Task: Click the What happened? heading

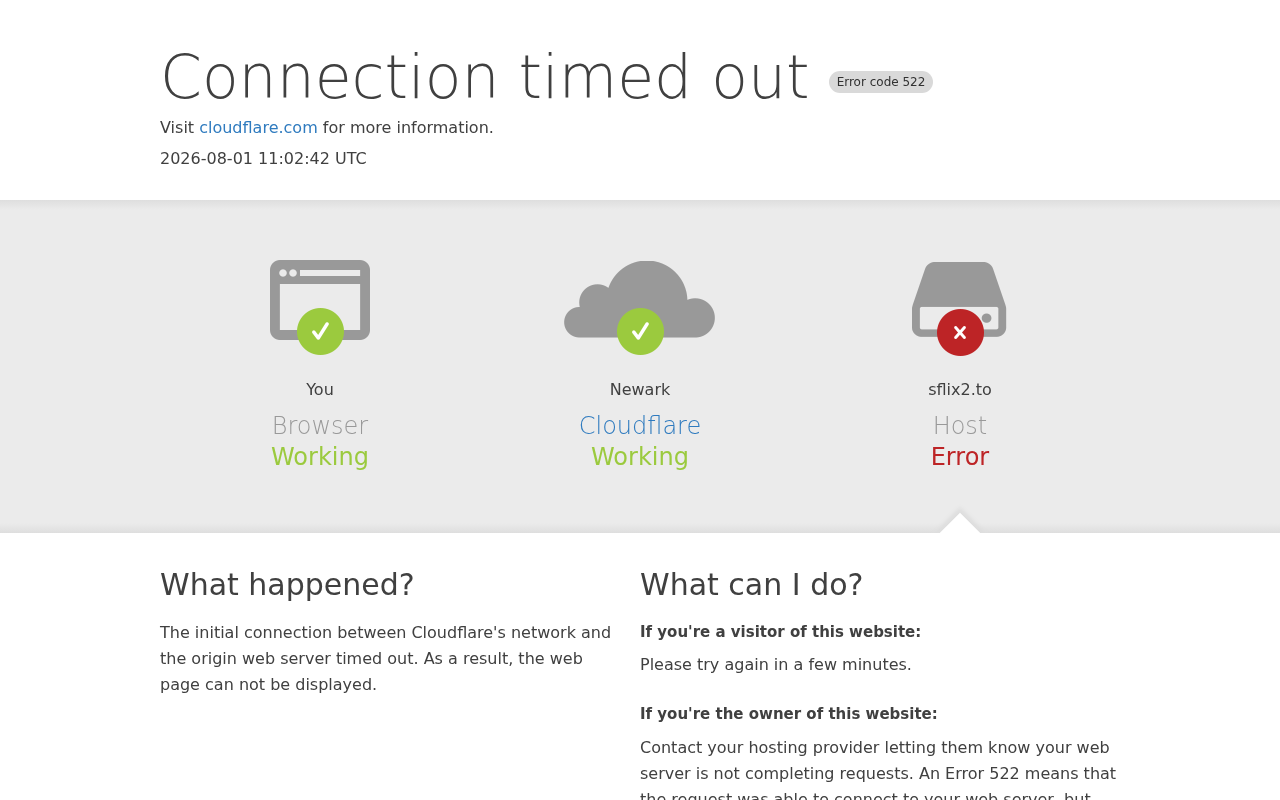Action: (287, 585)
